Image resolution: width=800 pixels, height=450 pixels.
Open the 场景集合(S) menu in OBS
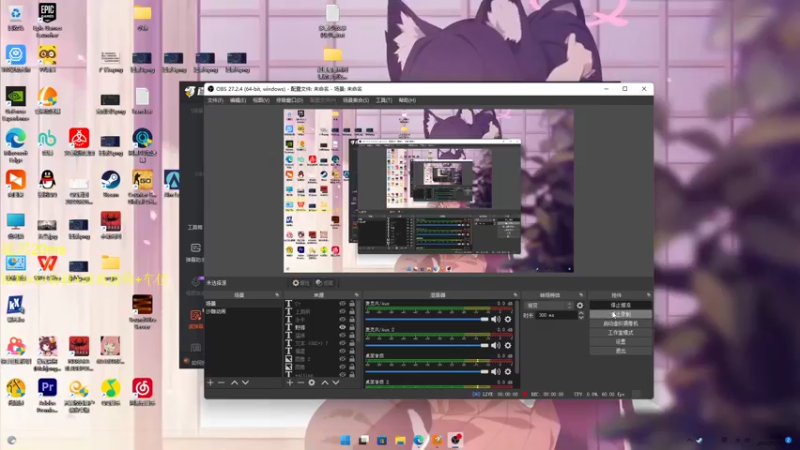[356, 101]
